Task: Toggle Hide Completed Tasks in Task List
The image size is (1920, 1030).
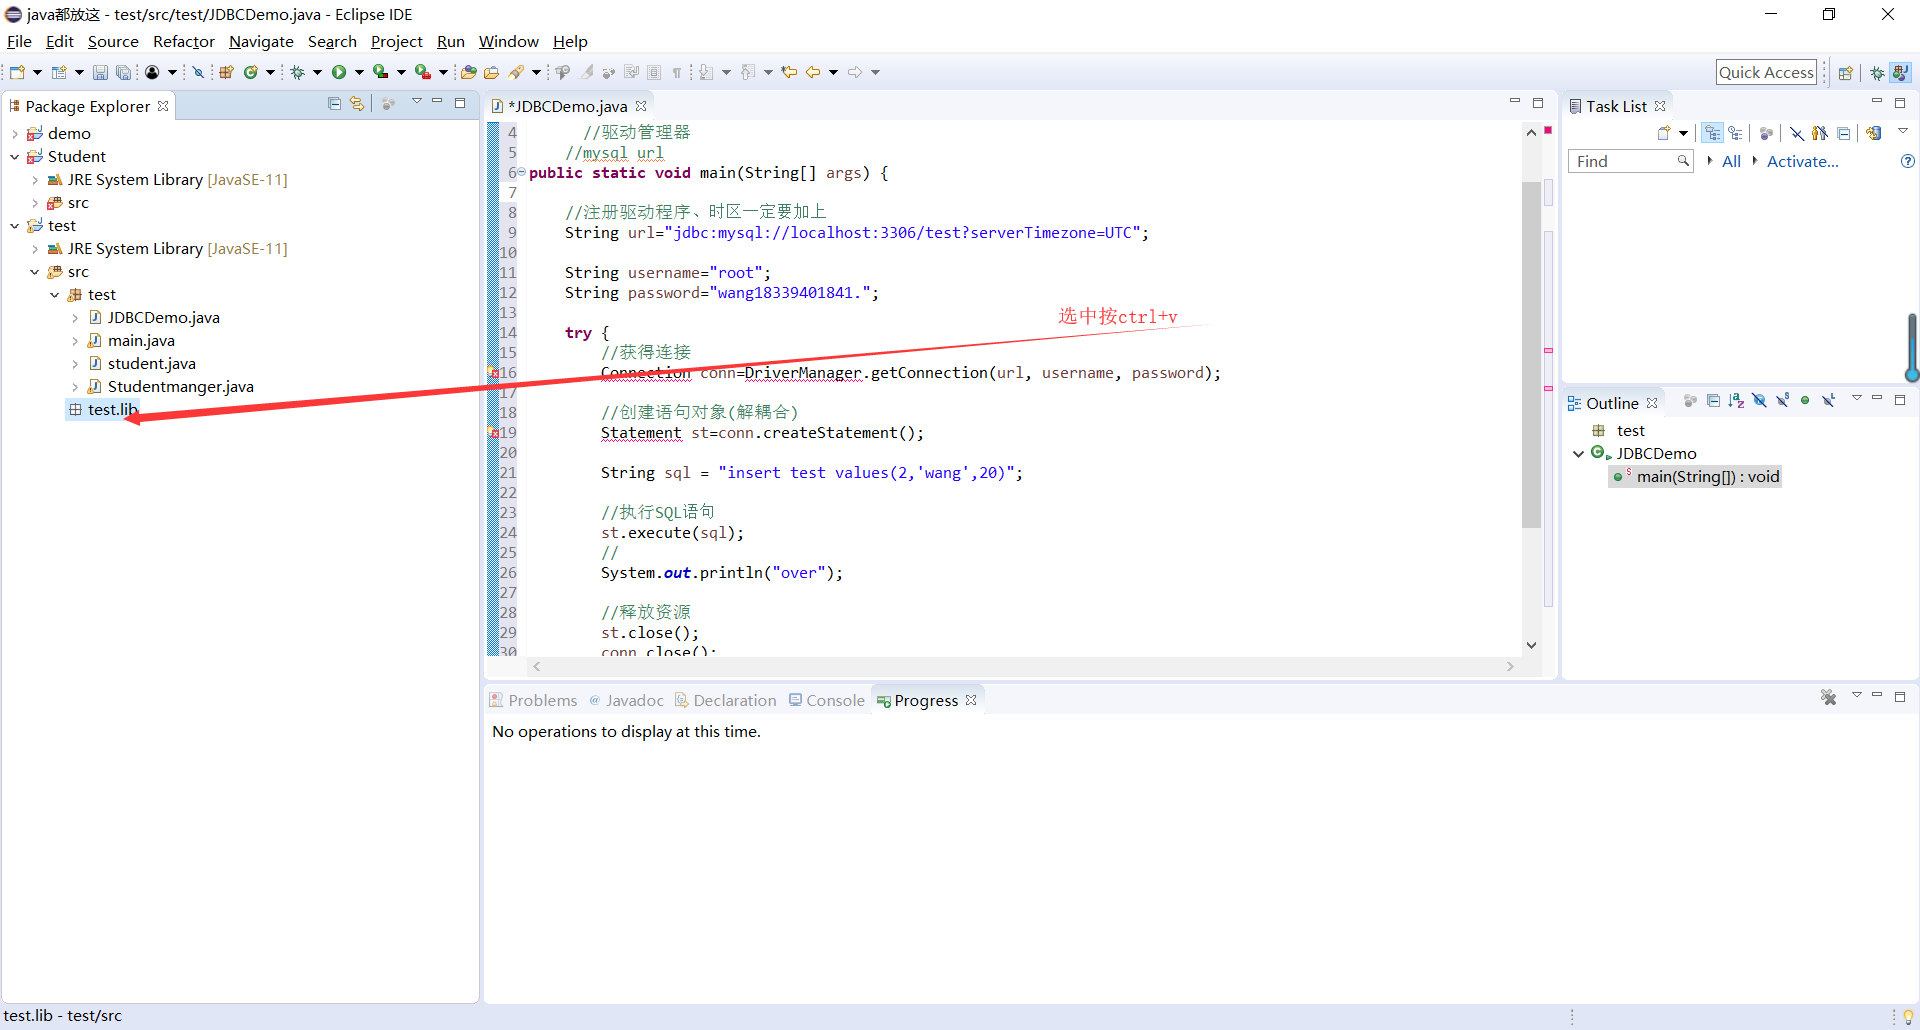Action: click(1797, 133)
